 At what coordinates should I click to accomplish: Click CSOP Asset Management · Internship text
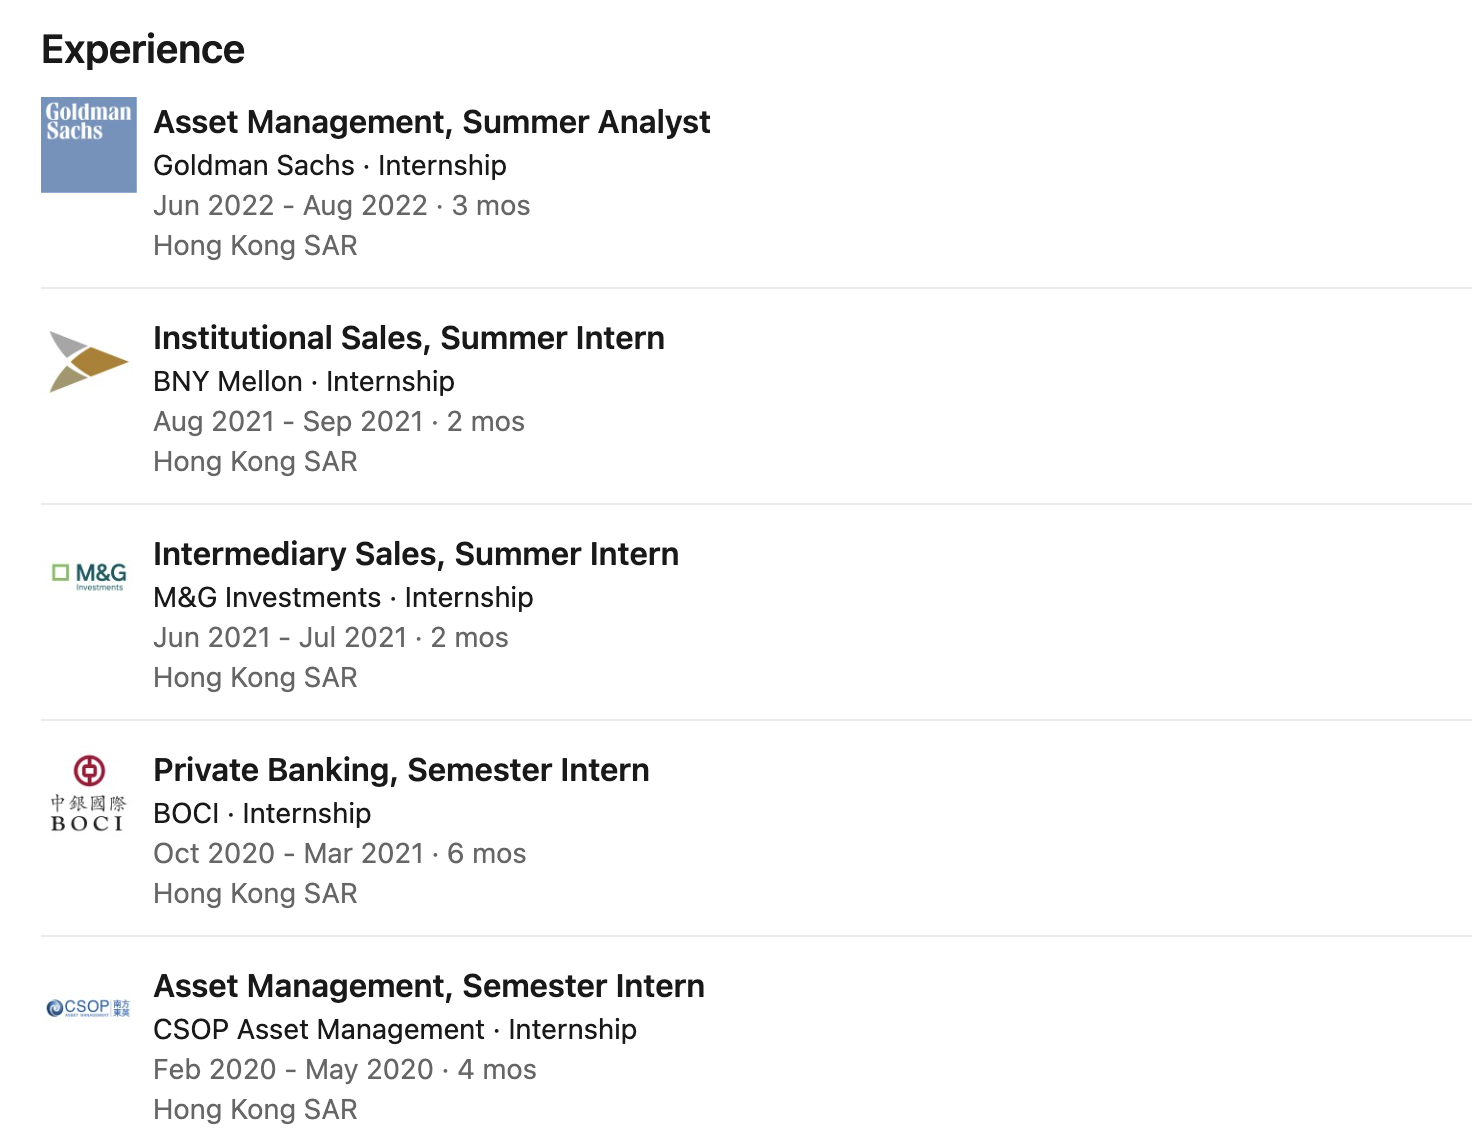tap(394, 1029)
